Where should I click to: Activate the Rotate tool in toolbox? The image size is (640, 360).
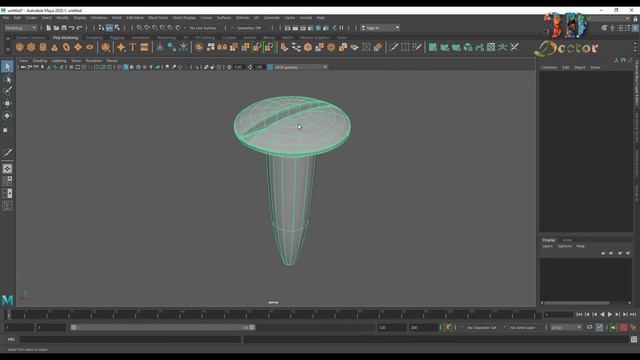click(7, 116)
